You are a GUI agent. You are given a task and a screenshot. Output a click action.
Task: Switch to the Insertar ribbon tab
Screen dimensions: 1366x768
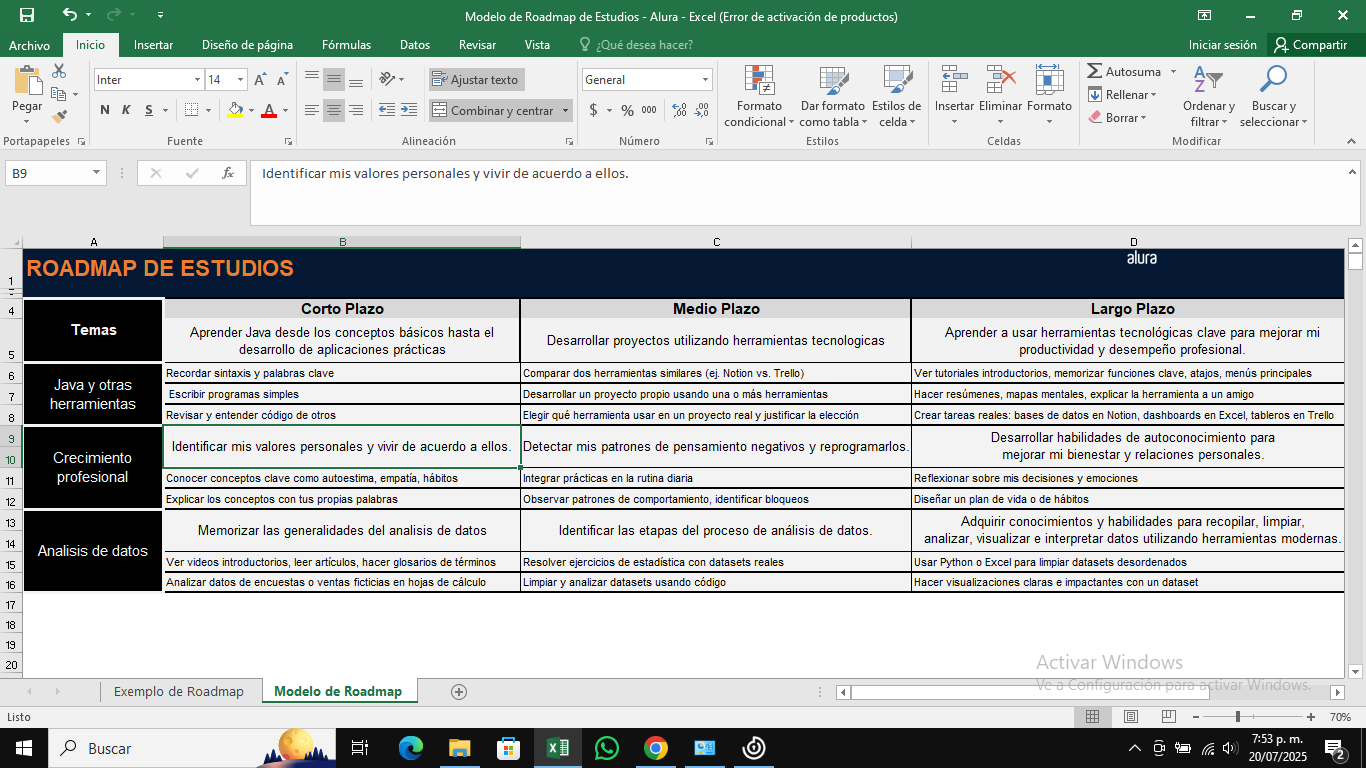coord(153,45)
